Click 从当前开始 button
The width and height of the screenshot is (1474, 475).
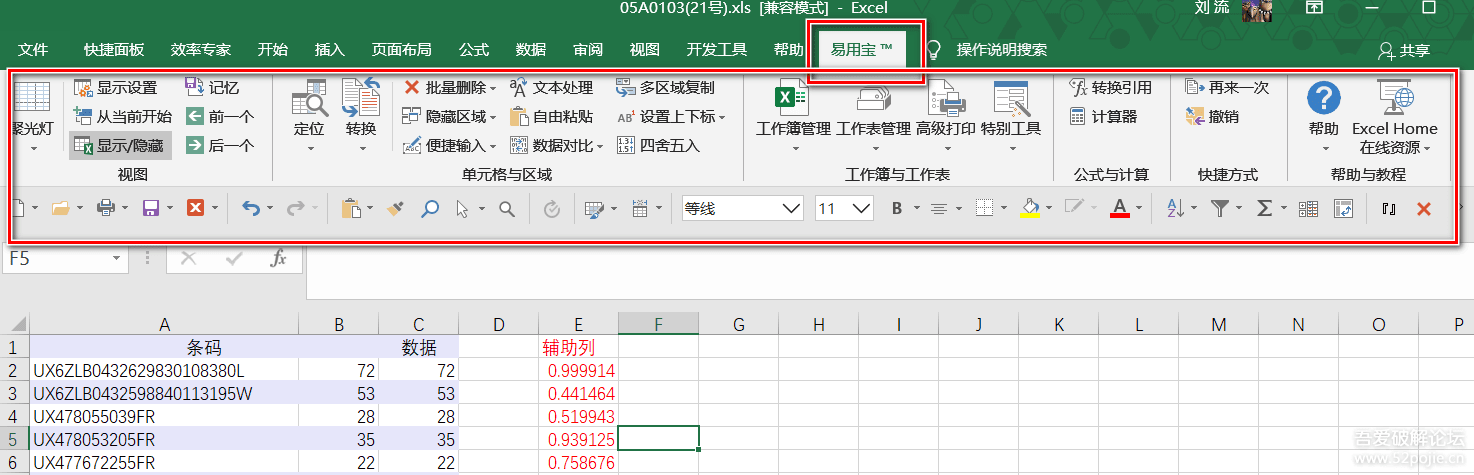click(123, 117)
